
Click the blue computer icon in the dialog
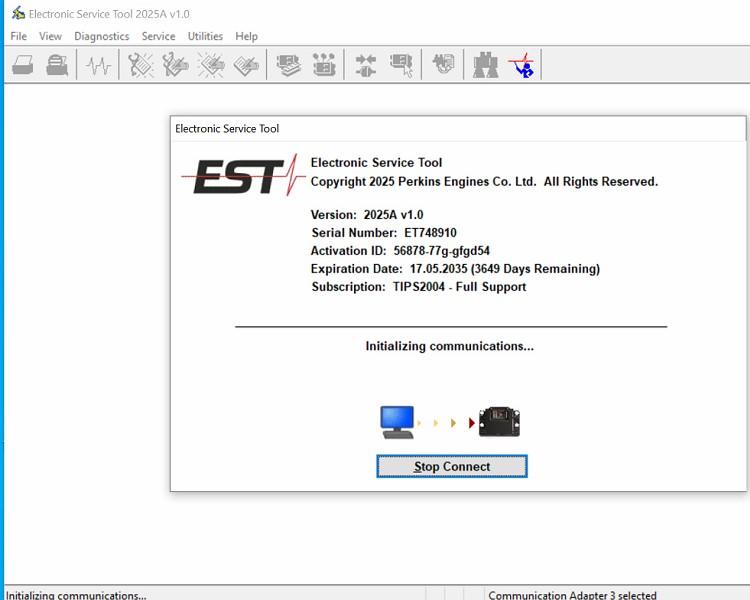(397, 422)
